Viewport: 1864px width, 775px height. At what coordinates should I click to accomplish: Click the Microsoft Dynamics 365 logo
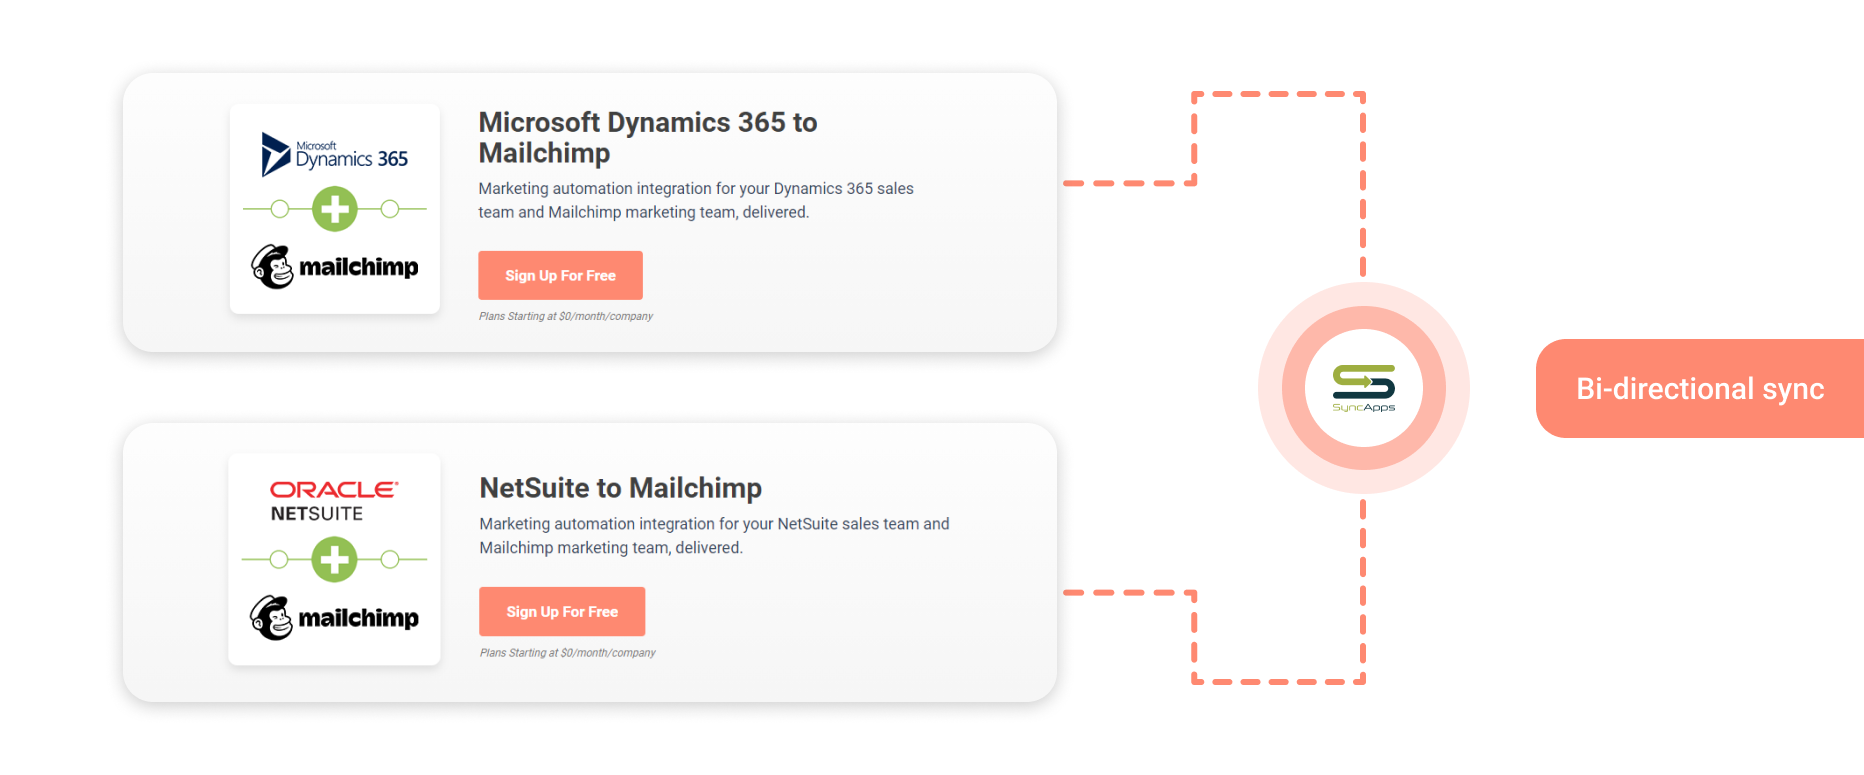(x=335, y=154)
